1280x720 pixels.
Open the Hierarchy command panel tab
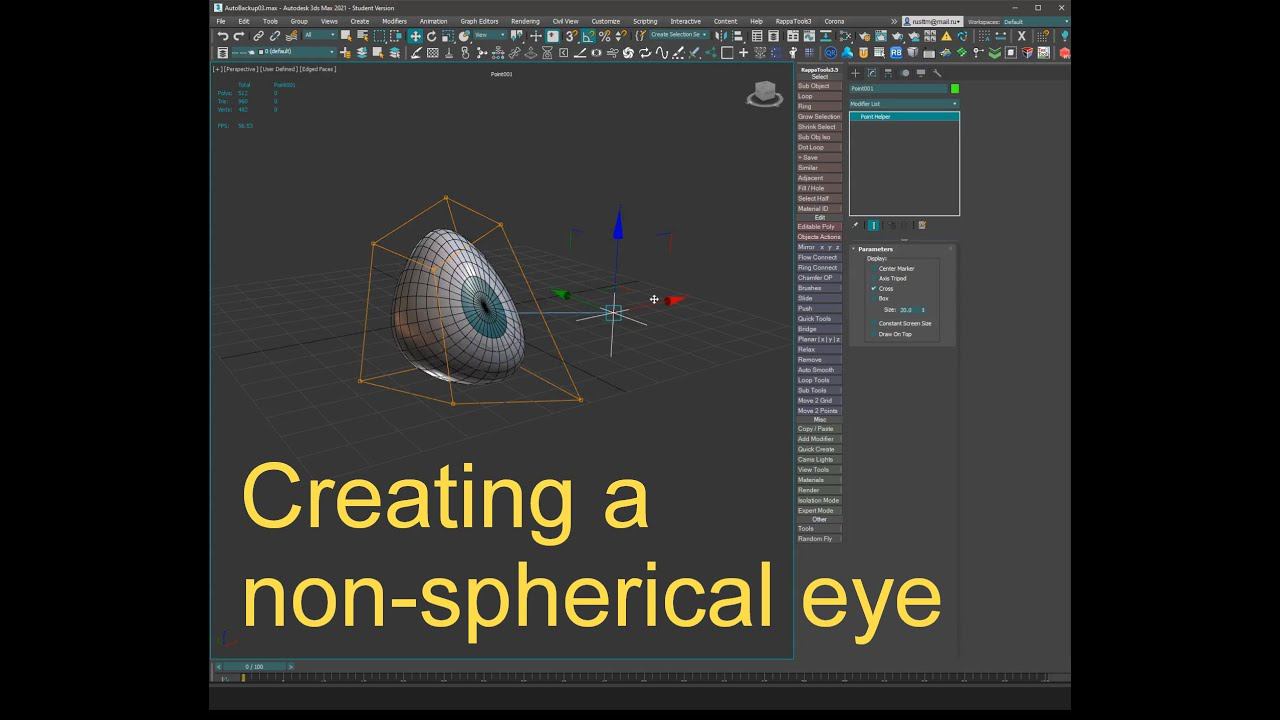tap(888, 73)
